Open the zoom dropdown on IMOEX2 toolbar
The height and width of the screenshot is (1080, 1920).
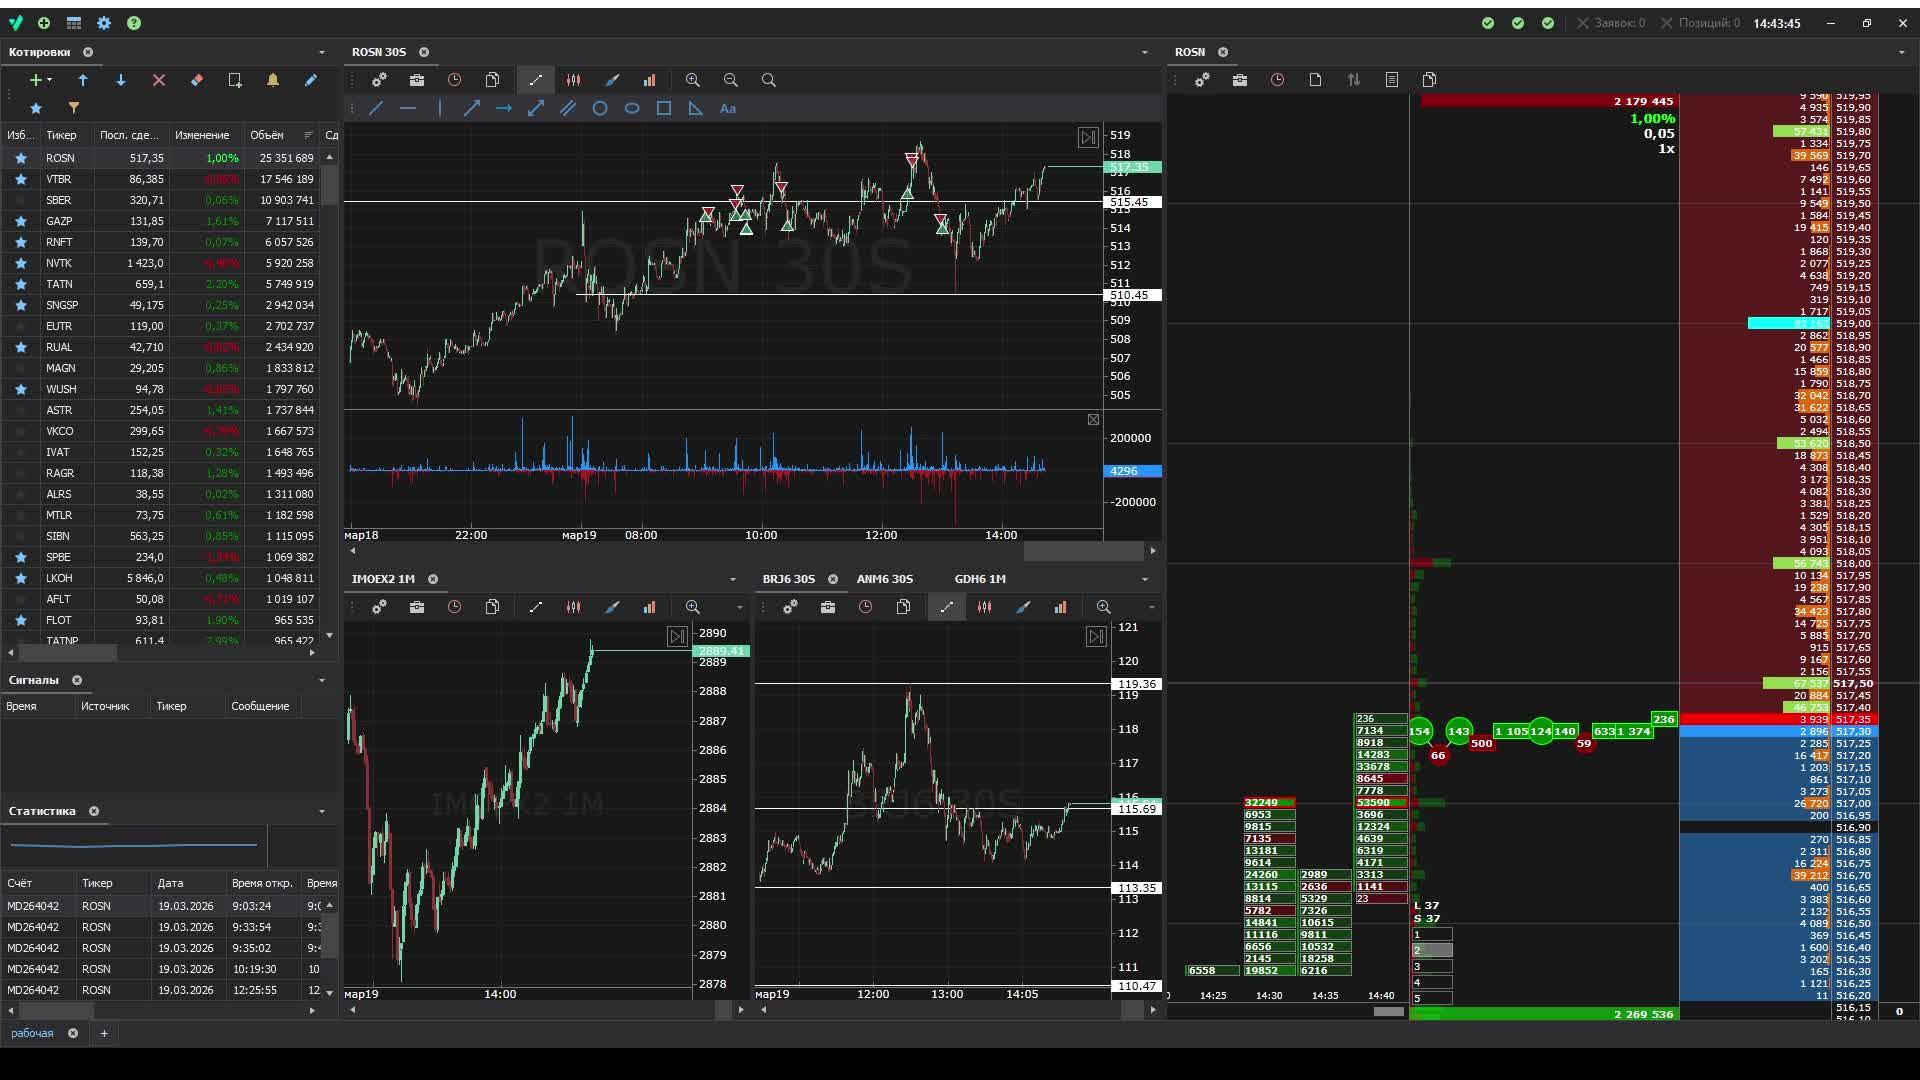[x=740, y=607]
